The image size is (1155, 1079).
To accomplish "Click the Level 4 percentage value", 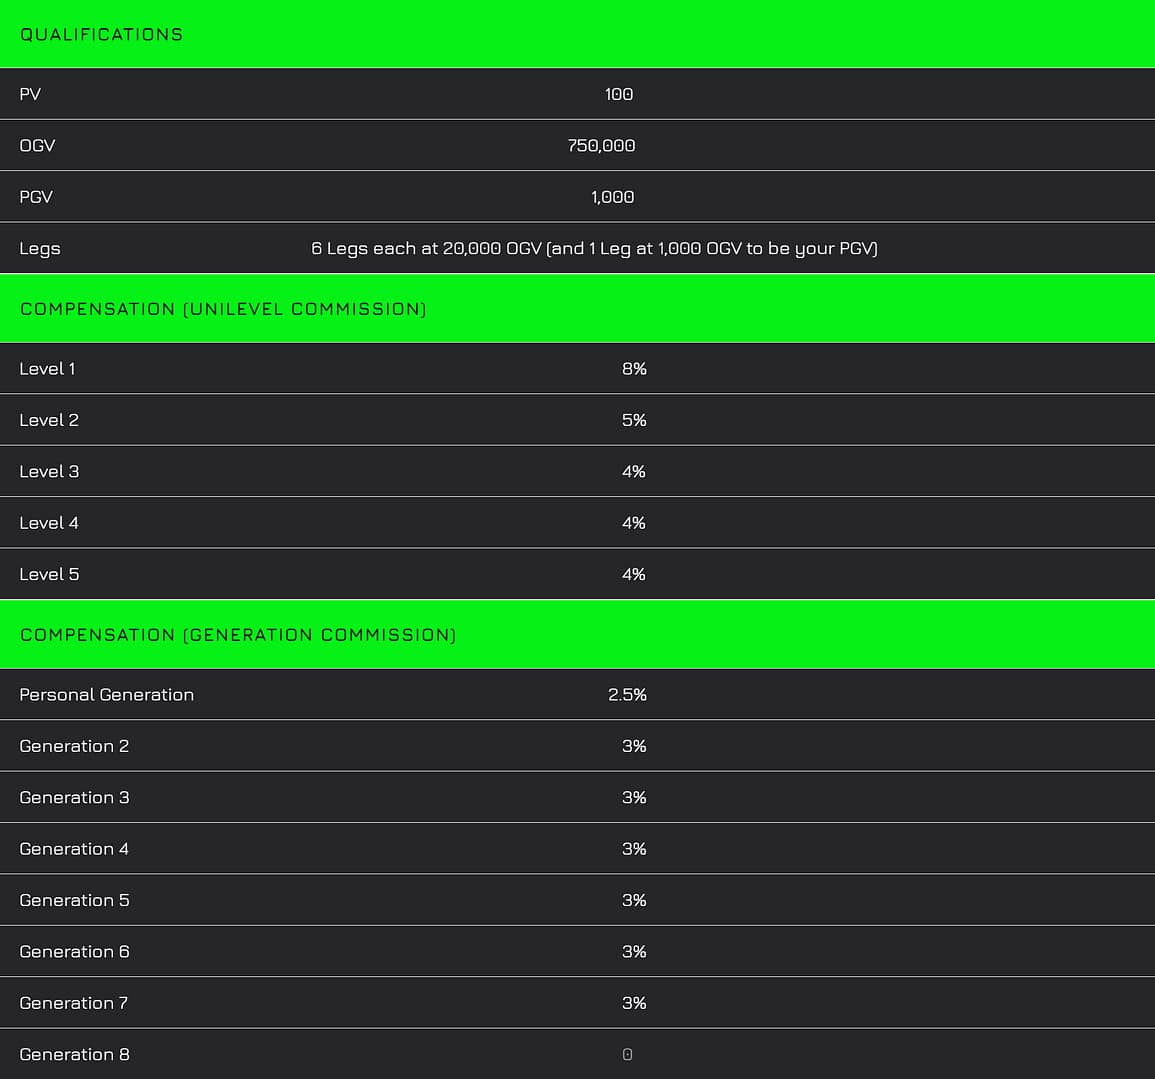I will (634, 523).
